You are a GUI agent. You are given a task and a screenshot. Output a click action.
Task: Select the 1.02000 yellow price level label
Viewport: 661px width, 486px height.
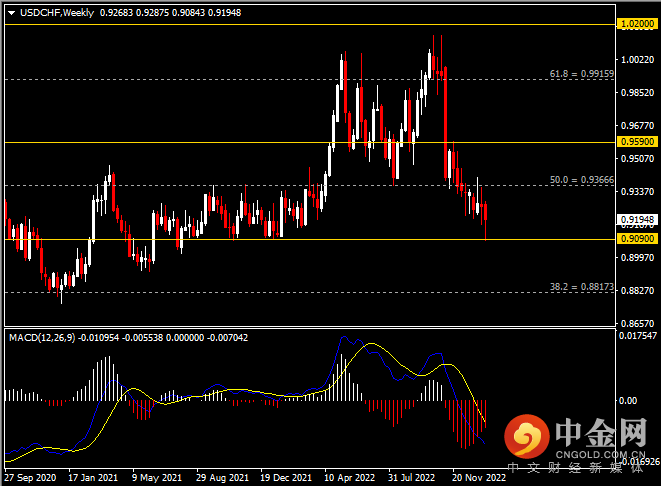(638, 24)
